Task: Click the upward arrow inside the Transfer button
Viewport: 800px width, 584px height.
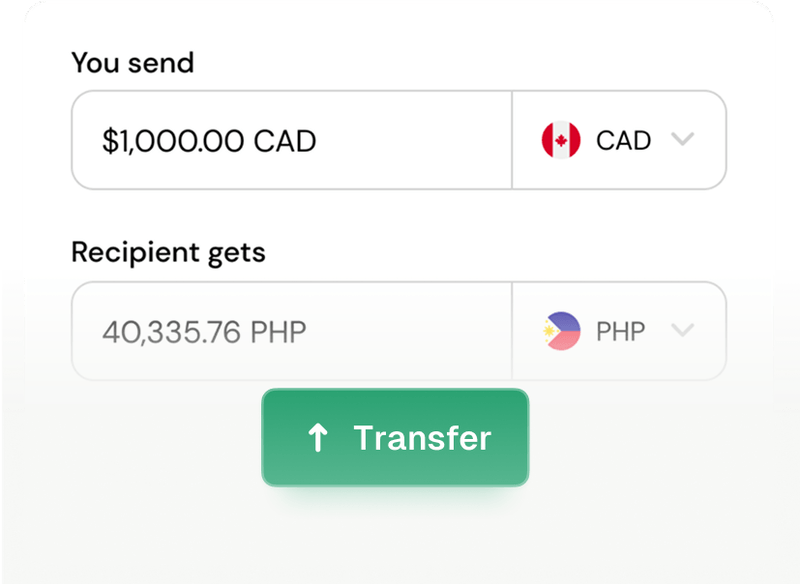Action: pyautogui.click(x=318, y=437)
